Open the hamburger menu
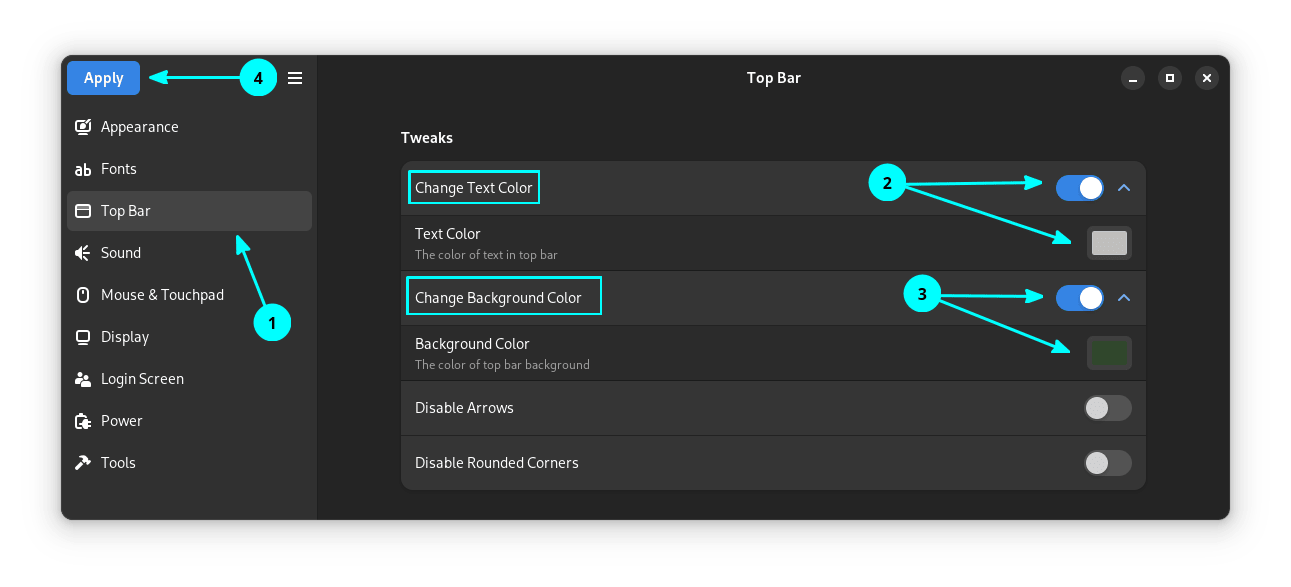Image resolution: width=1291 pixels, height=587 pixels. tap(295, 78)
